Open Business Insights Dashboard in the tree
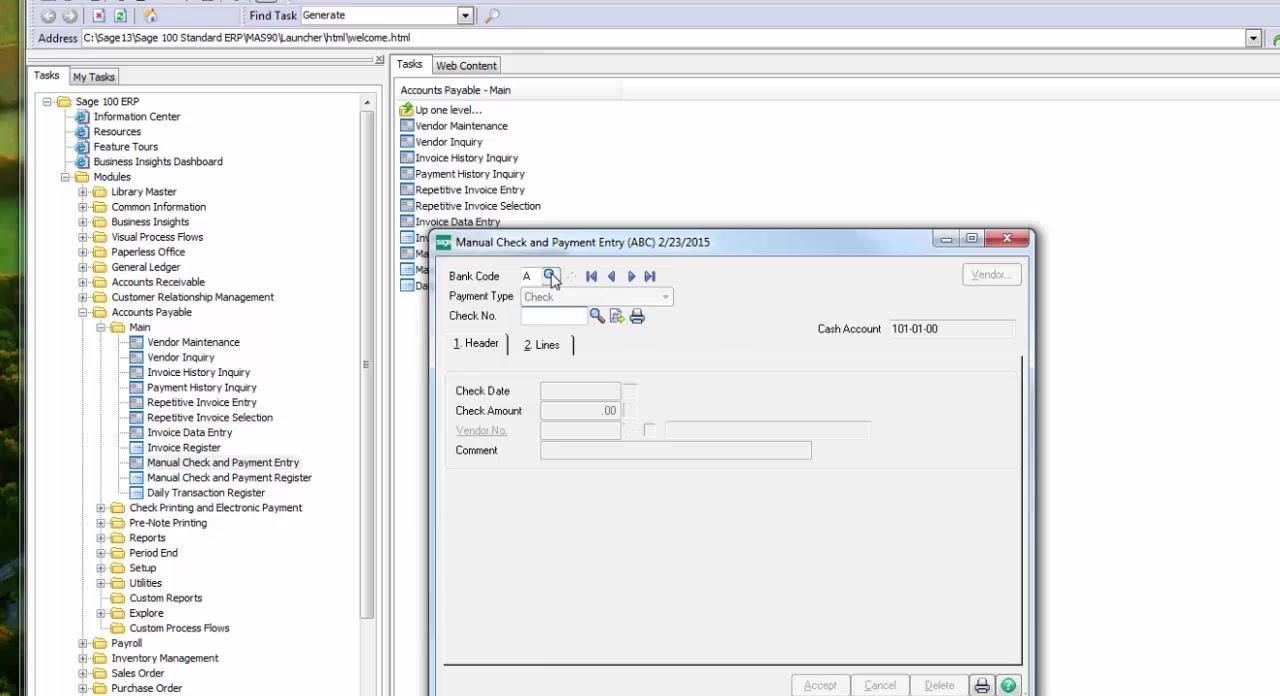This screenshot has height=696, width=1280. tap(158, 162)
